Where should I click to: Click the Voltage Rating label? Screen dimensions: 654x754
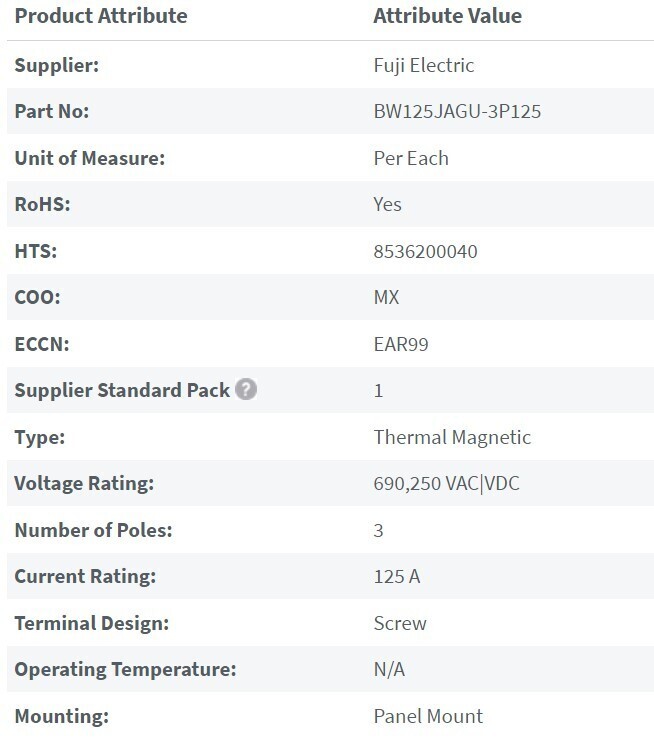coord(84,484)
